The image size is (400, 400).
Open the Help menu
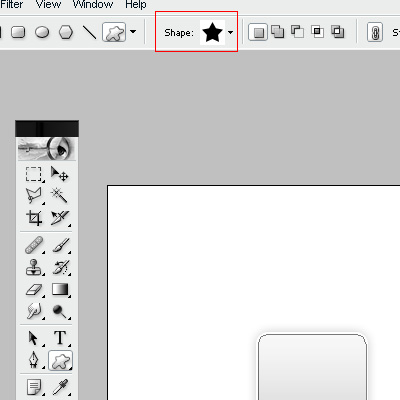coord(136,5)
